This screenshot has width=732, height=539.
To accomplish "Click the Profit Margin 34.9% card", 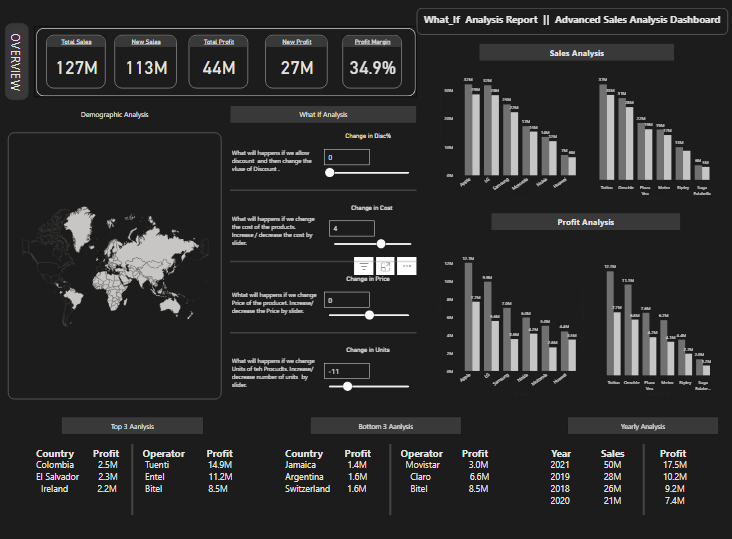I will click(372, 62).
